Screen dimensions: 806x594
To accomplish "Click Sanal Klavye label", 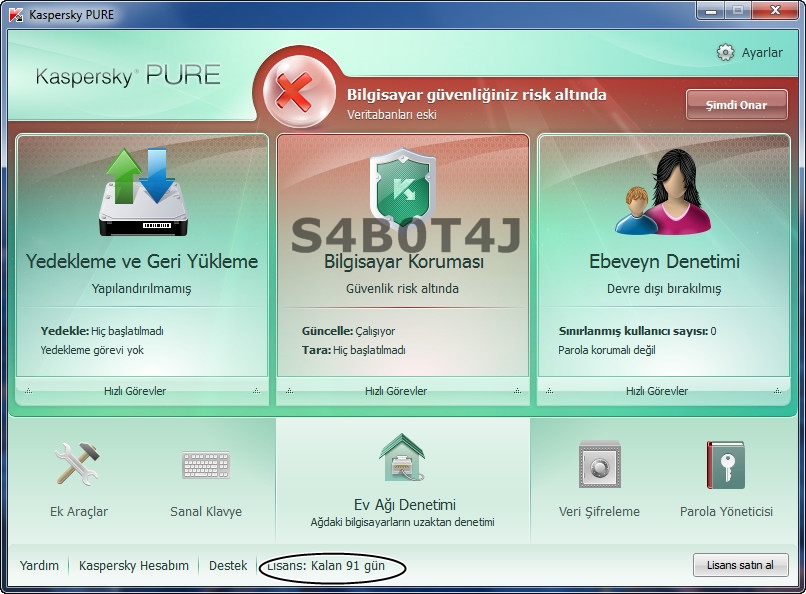I will [206, 512].
